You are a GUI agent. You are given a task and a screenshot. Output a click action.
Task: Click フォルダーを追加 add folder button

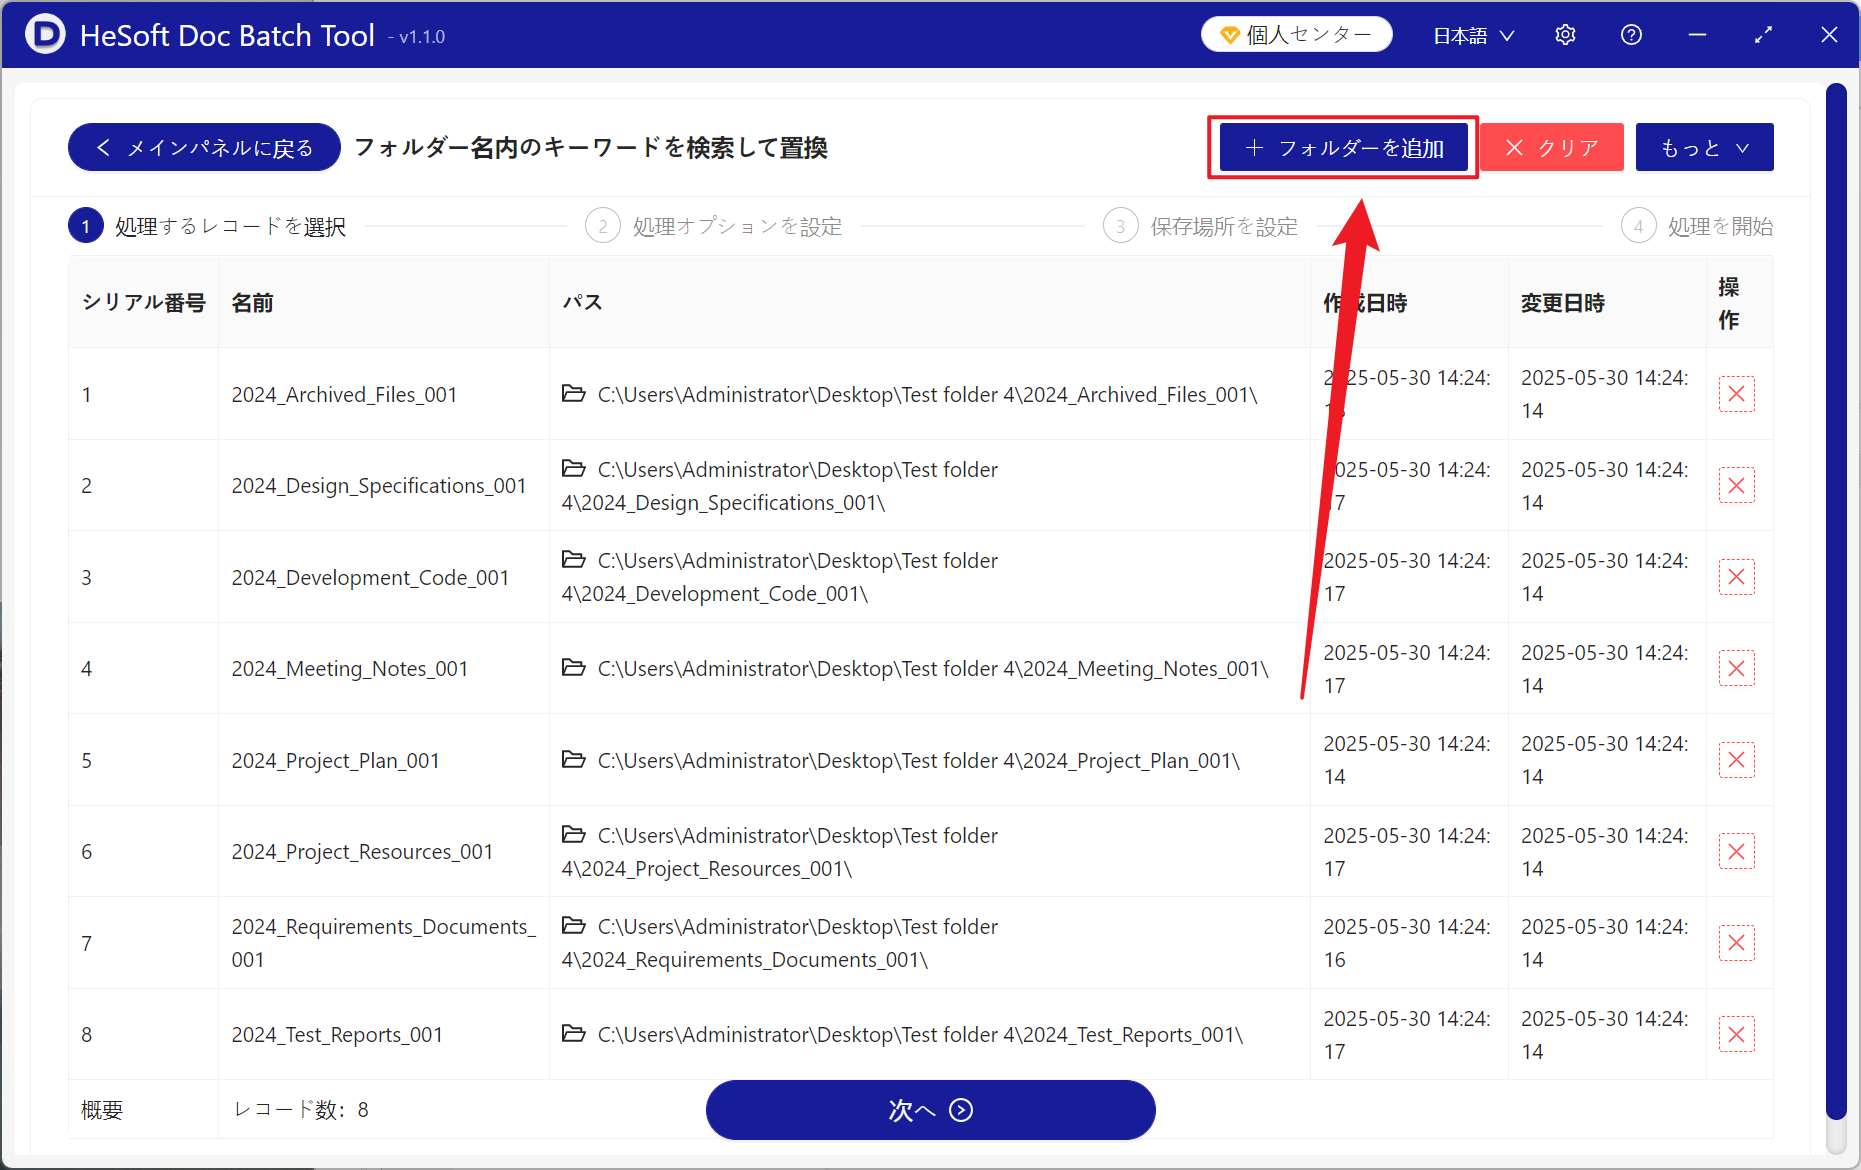point(1343,148)
